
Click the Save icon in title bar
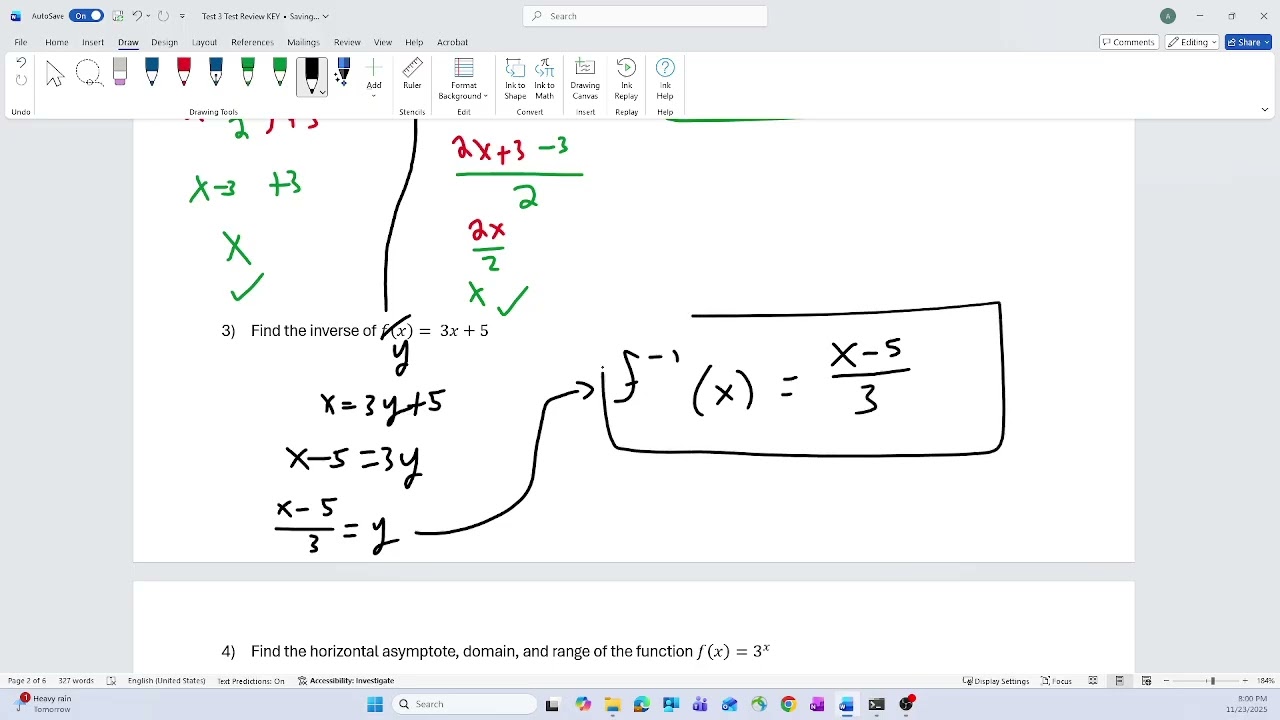click(x=118, y=16)
